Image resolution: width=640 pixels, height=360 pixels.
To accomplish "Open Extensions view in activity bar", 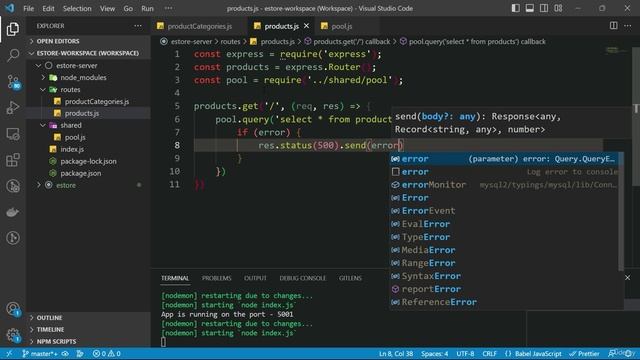I will [x=13, y=160].
